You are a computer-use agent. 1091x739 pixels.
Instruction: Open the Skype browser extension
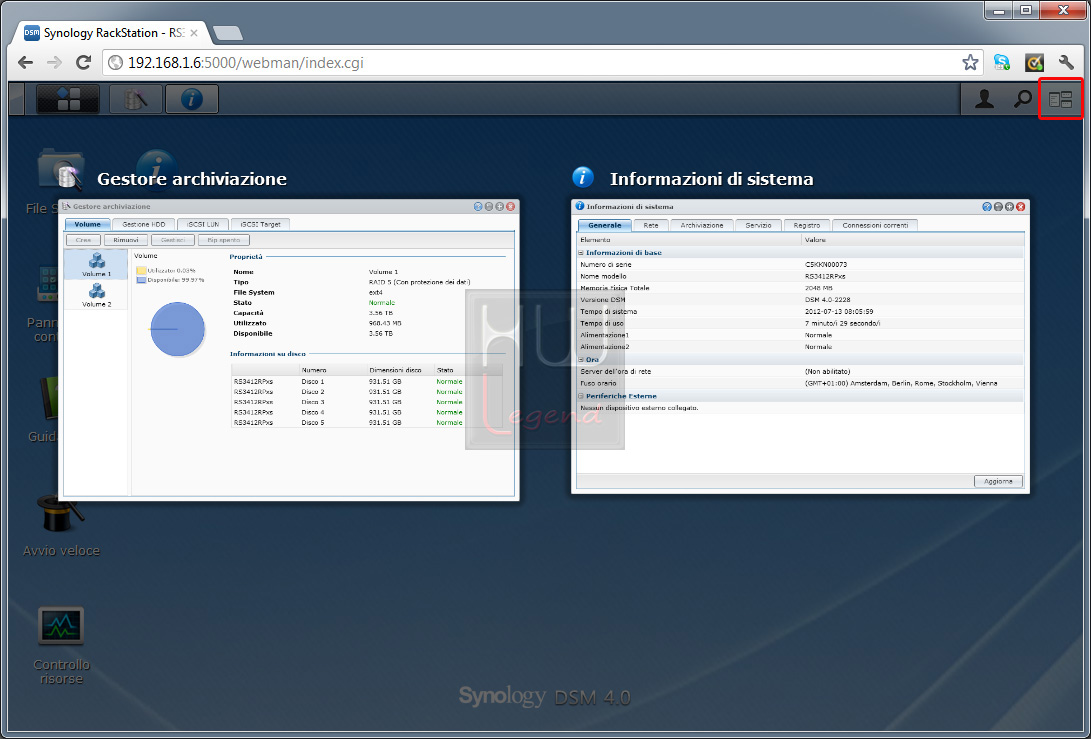1002,63
